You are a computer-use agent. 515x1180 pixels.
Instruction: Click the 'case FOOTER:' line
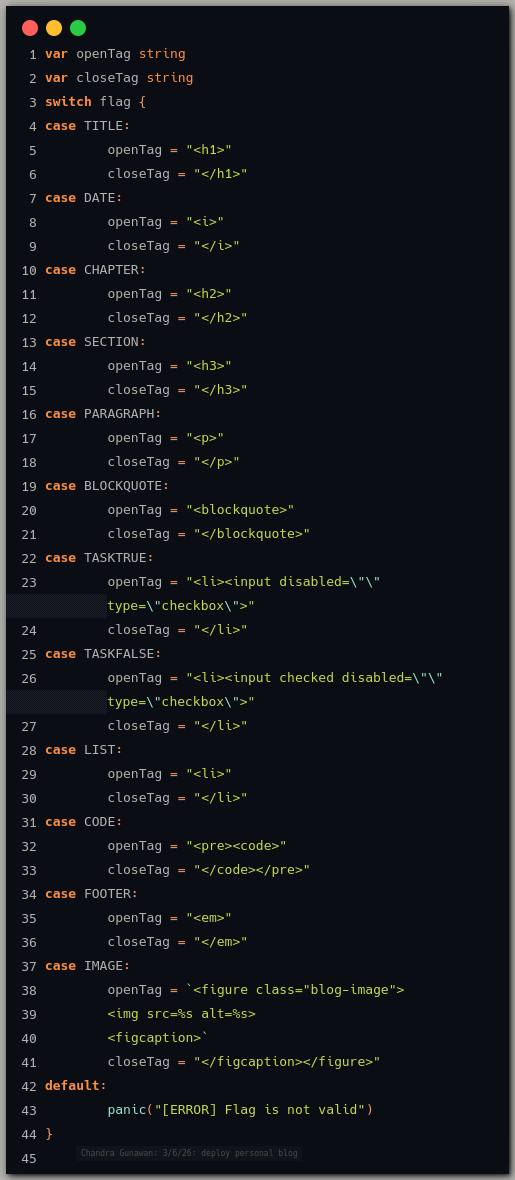tap(92, 894)
